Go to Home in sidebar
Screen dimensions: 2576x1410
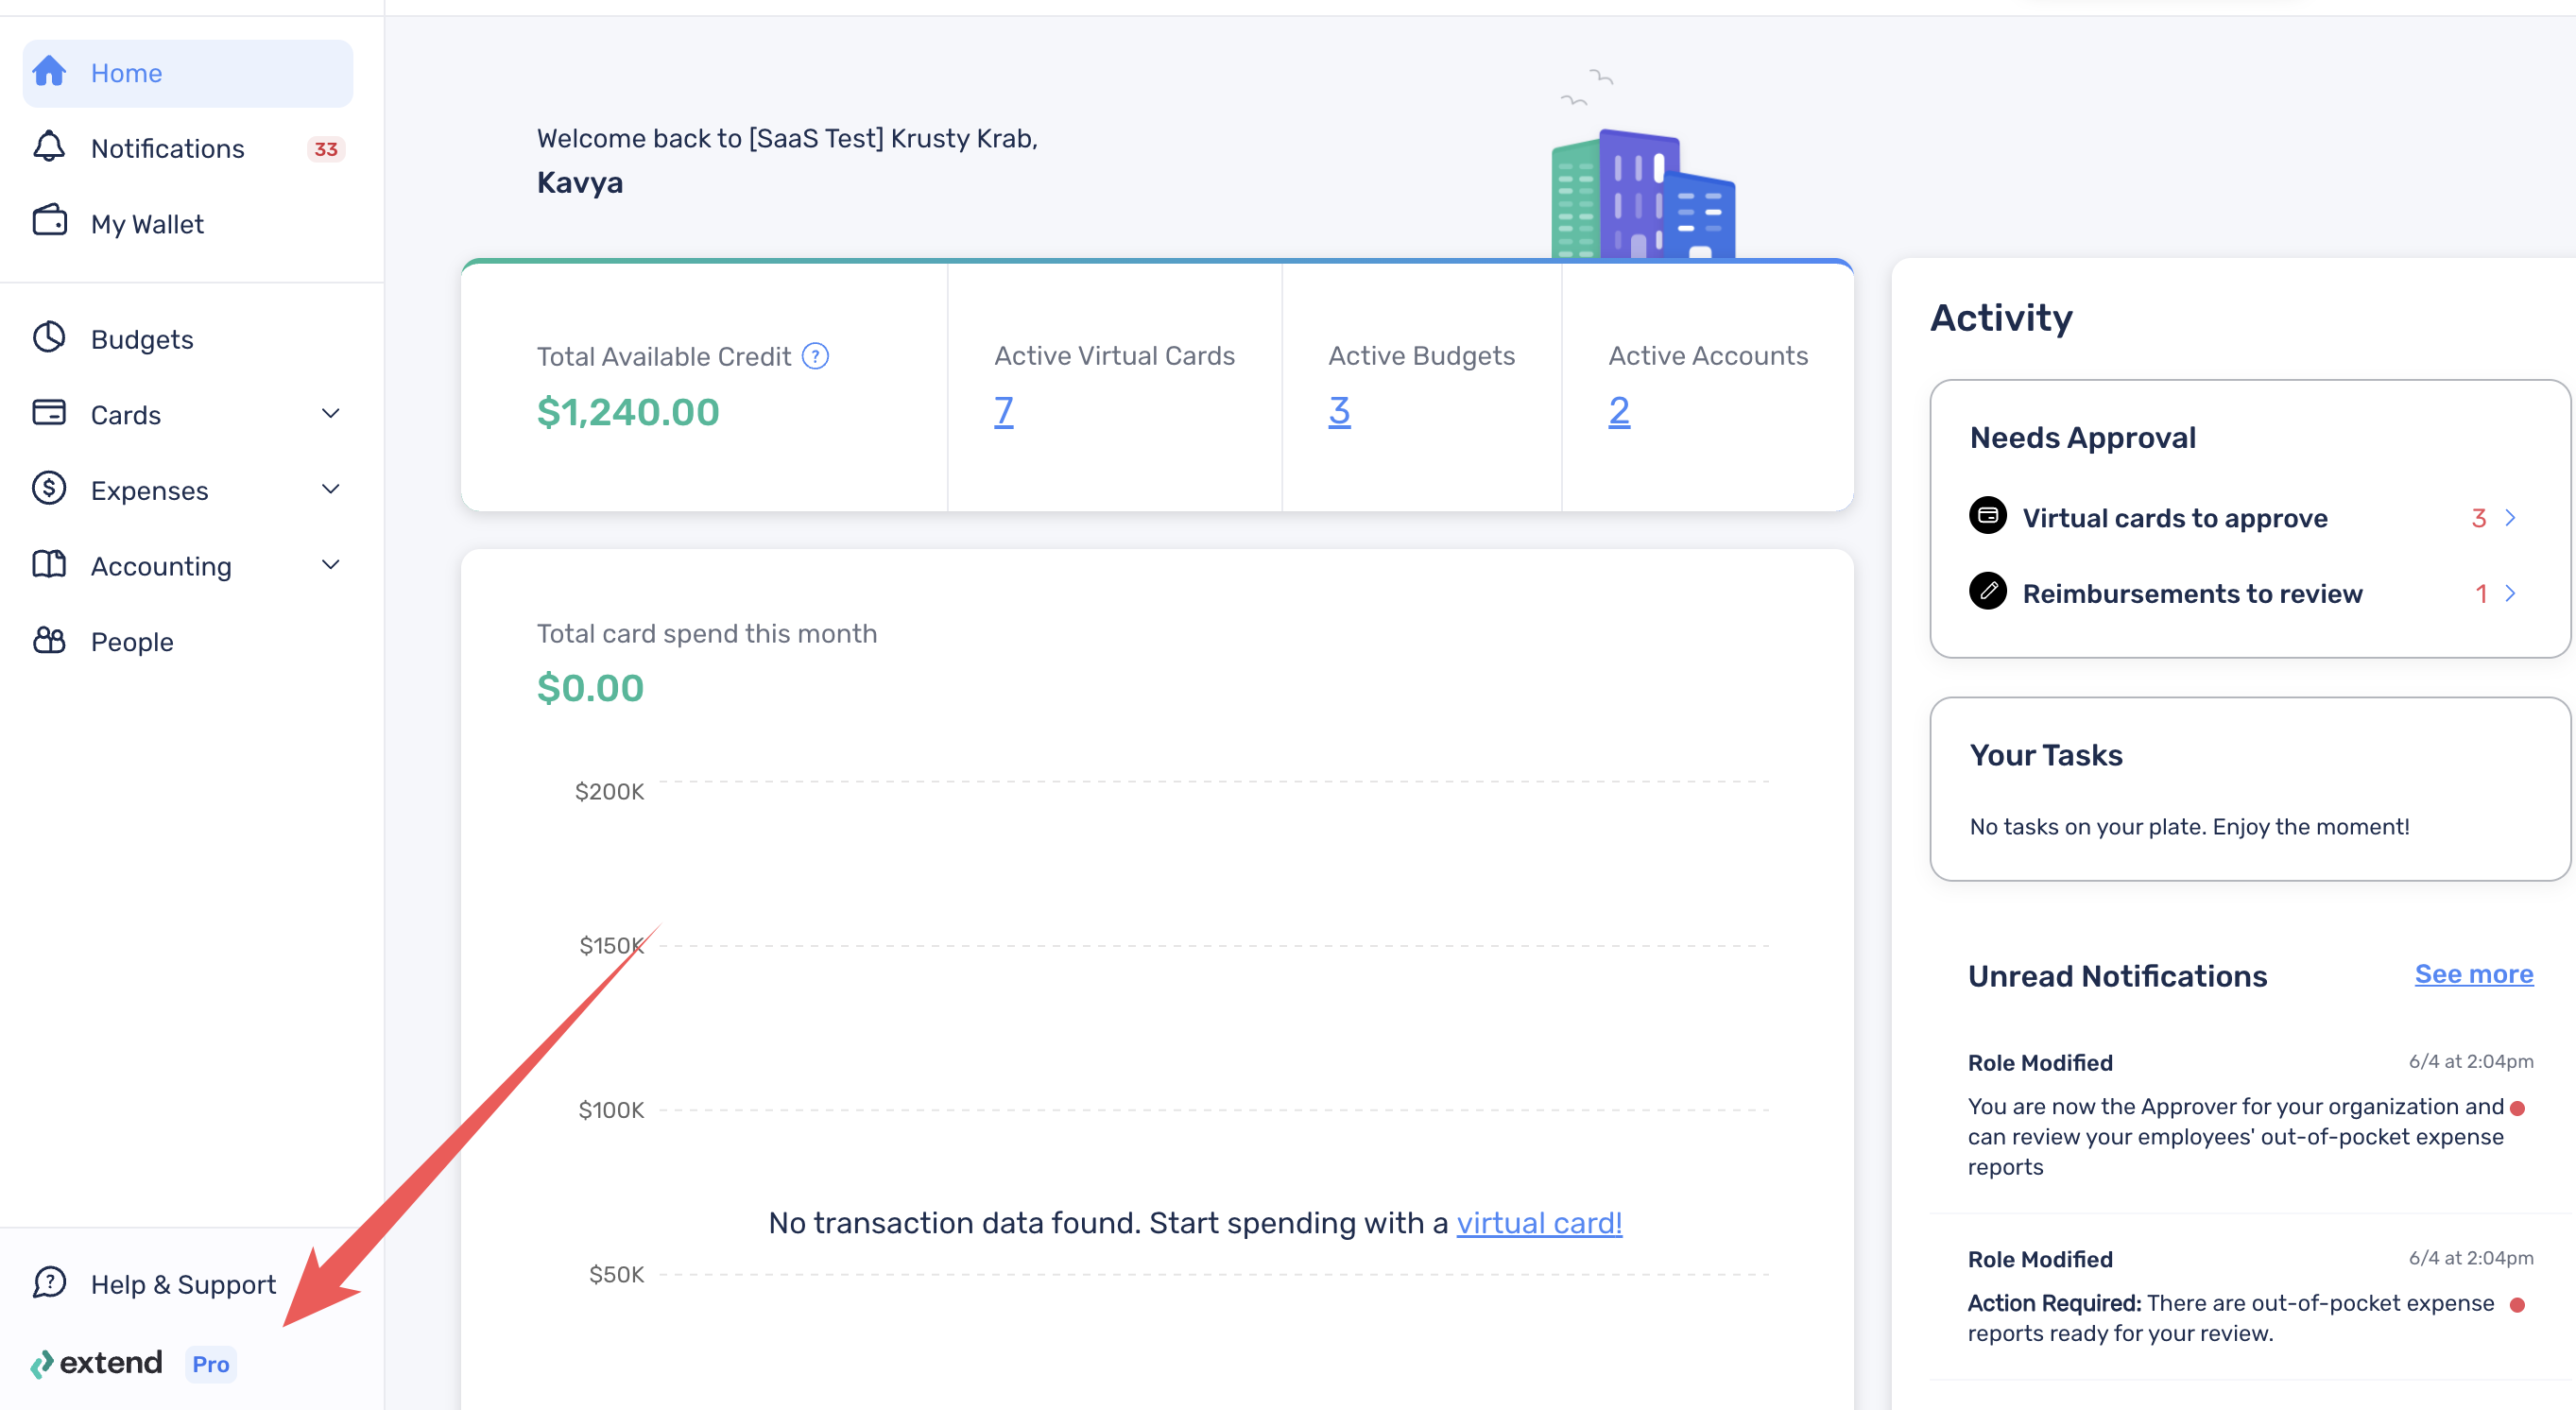[188, 73]
